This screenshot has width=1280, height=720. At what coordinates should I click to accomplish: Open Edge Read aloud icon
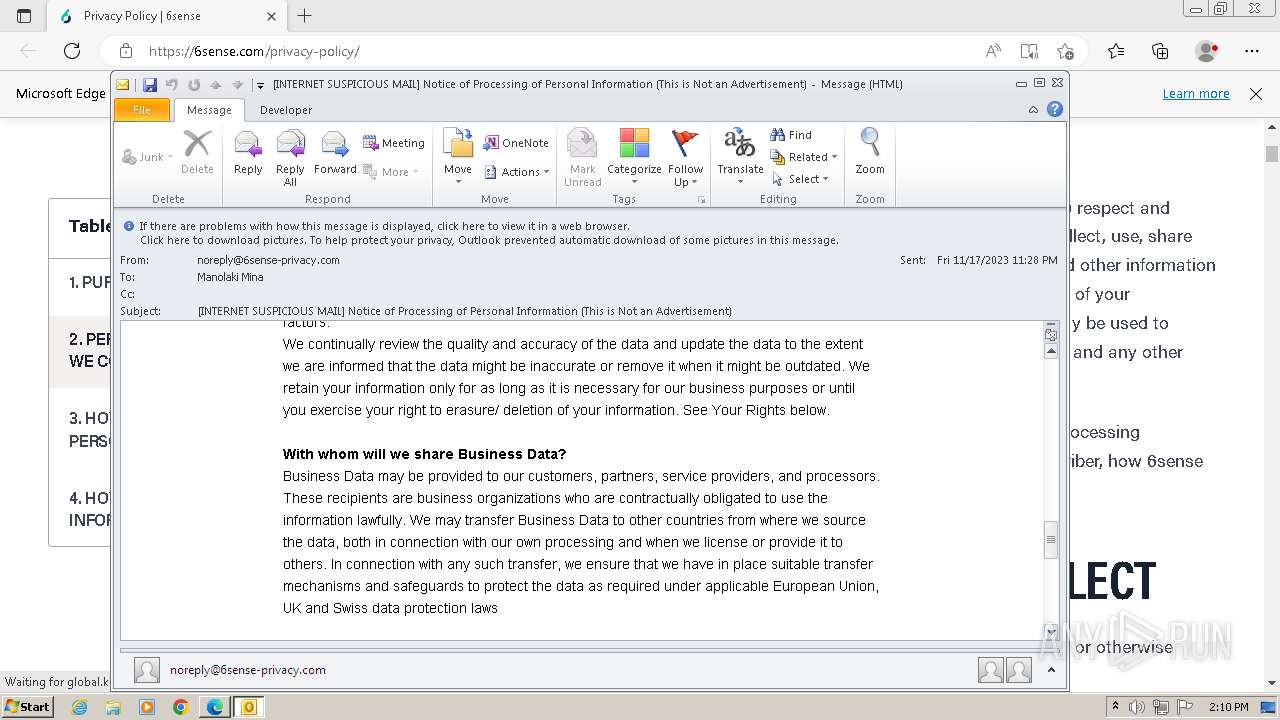(x=993, y=51)
